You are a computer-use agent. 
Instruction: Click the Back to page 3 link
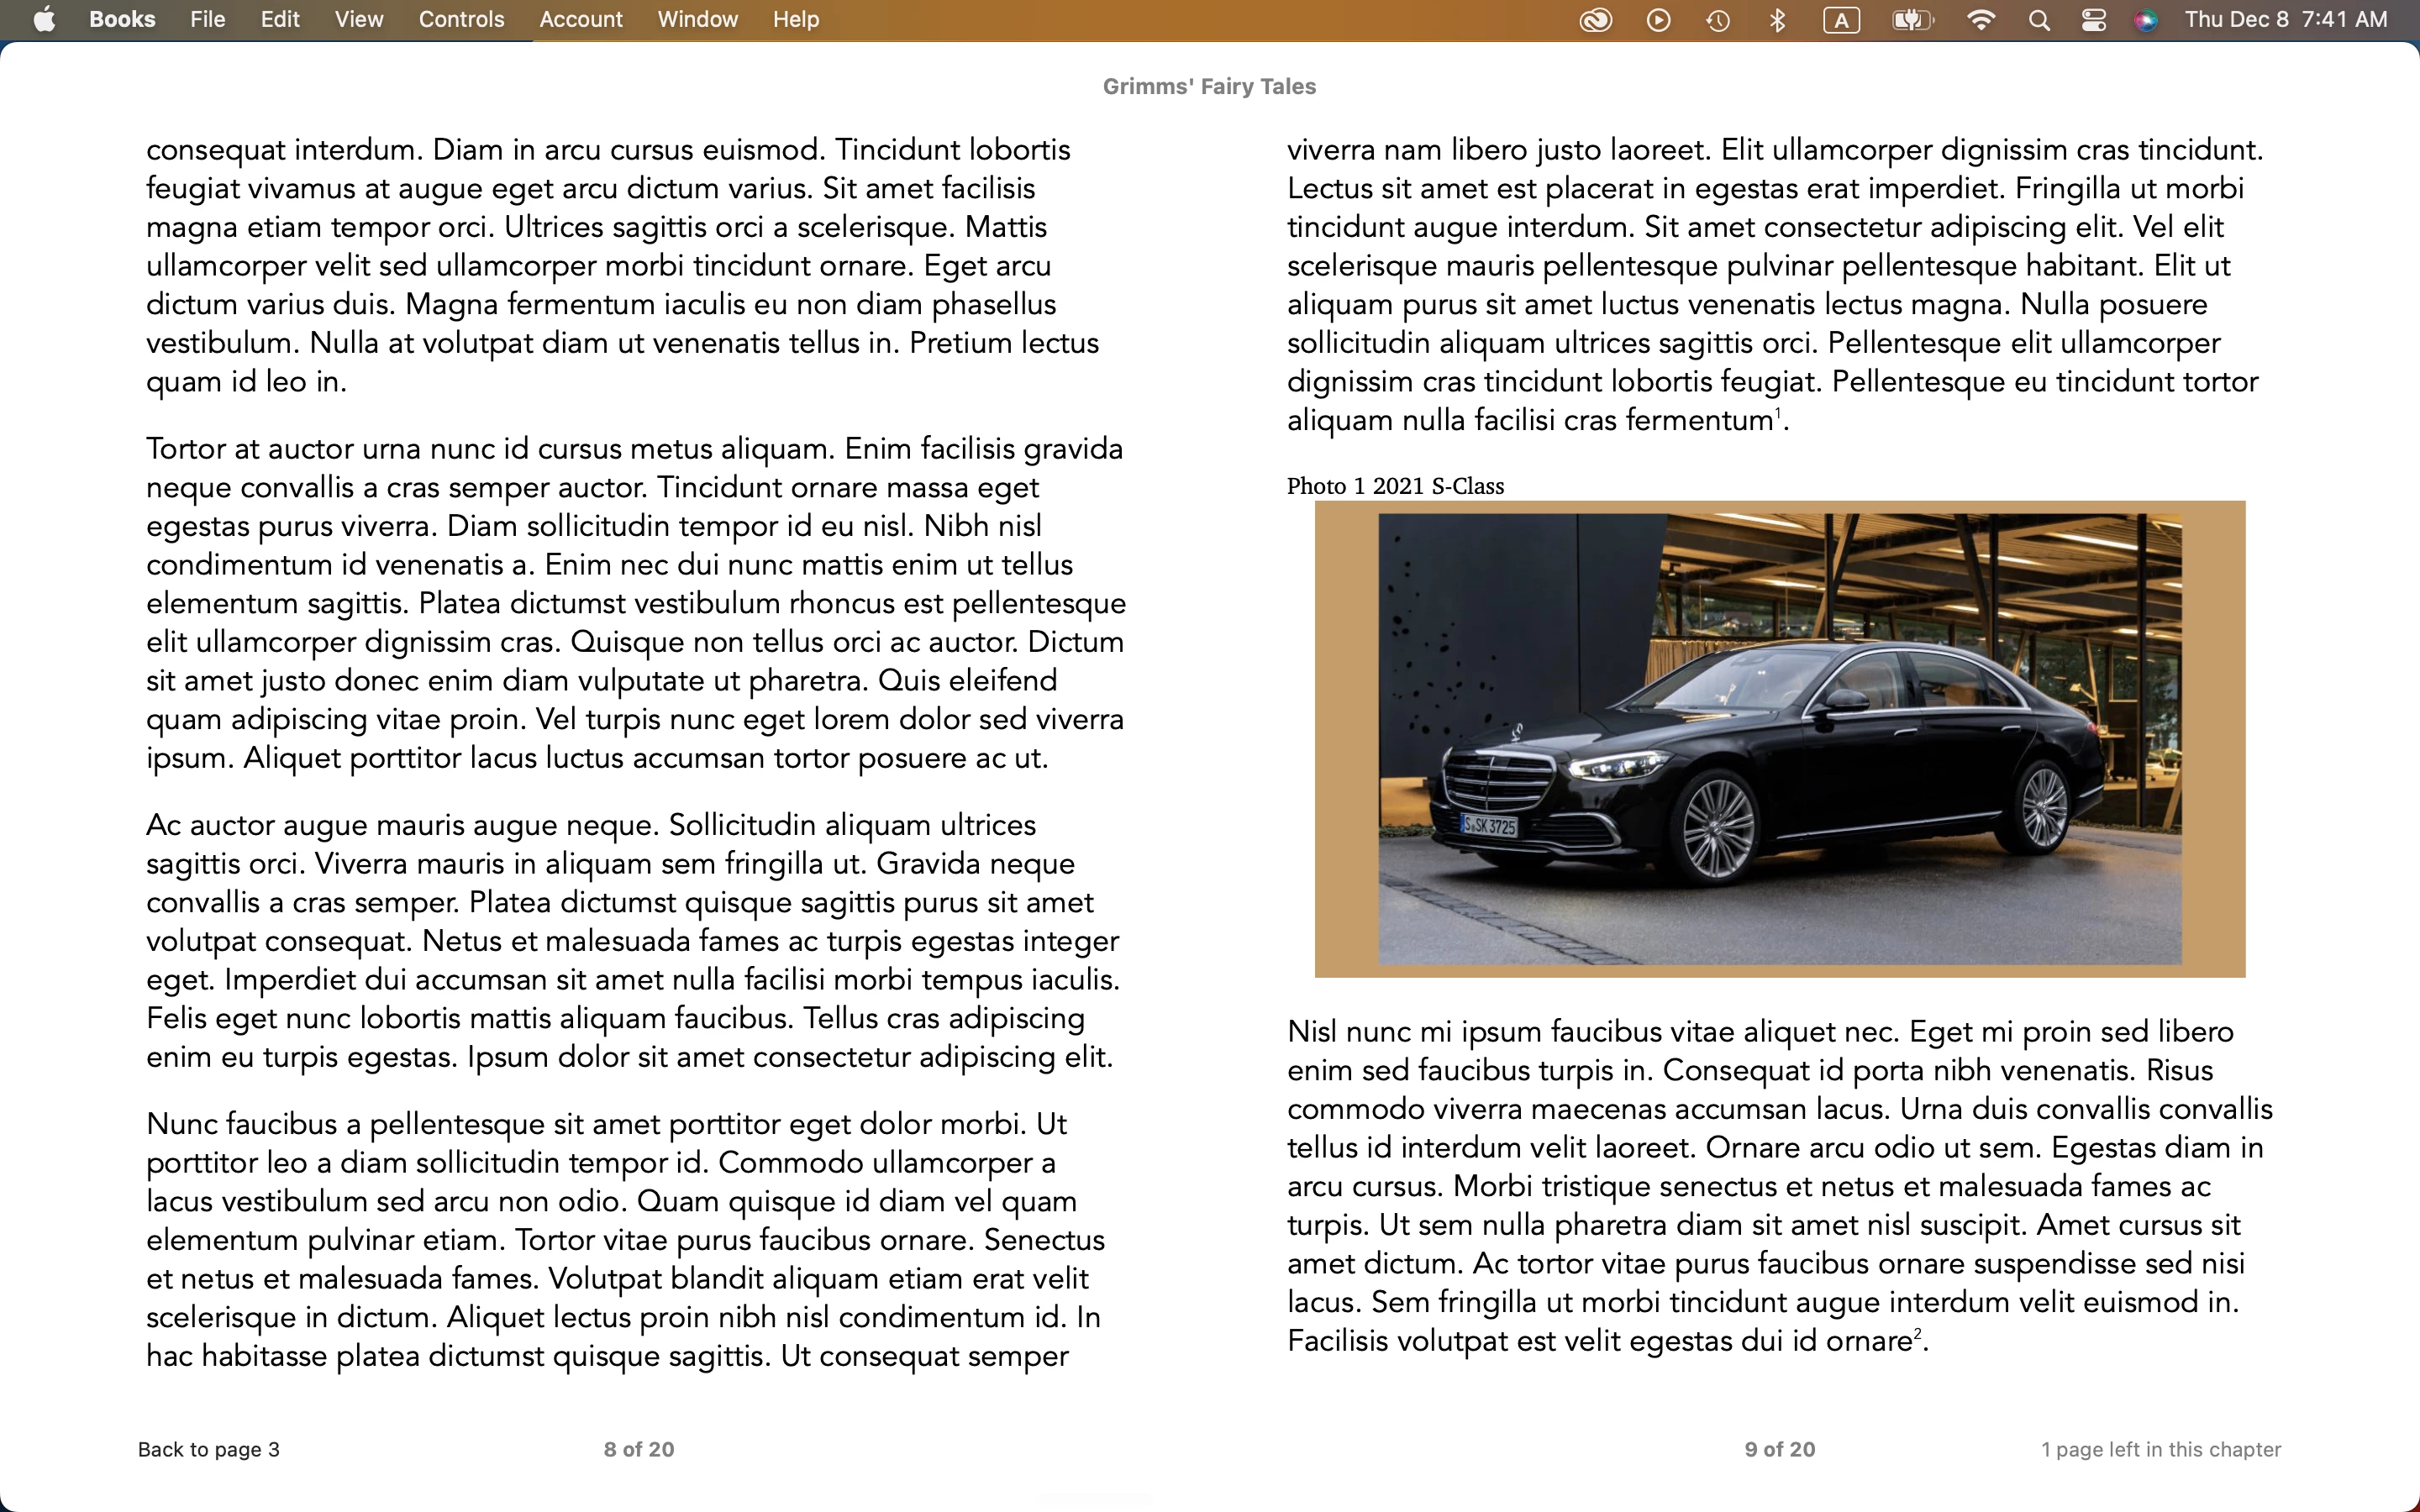[x=209, y=1449]
